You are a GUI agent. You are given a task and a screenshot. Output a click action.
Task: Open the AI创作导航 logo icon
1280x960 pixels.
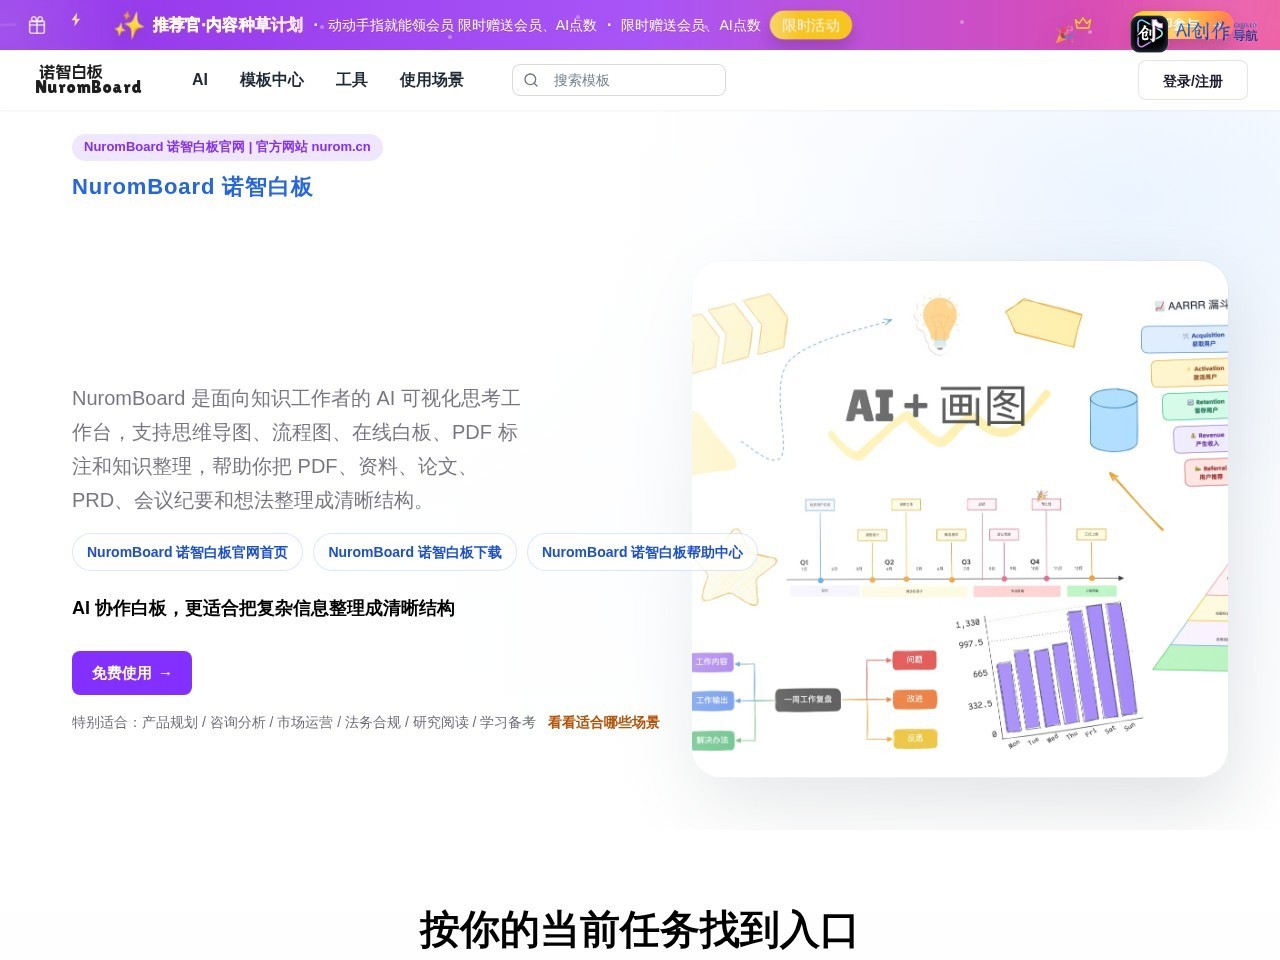pyautogui.click(x=1149, y=33)
